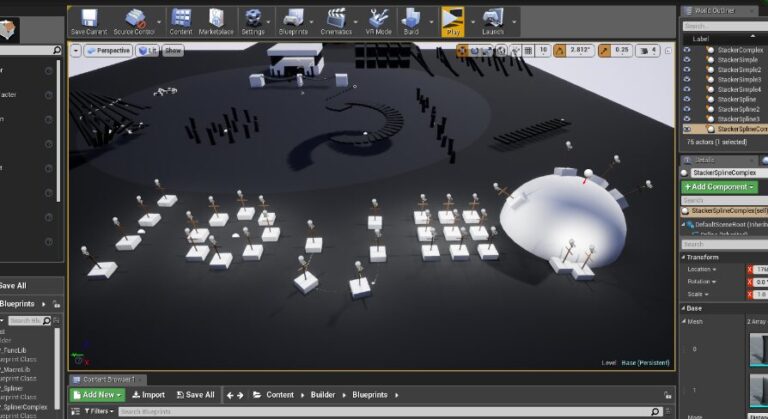The height and width of the screenshot is (419, 768).
Task: Open the Blueprints toolbar icon
Action: tap(293, 23)
